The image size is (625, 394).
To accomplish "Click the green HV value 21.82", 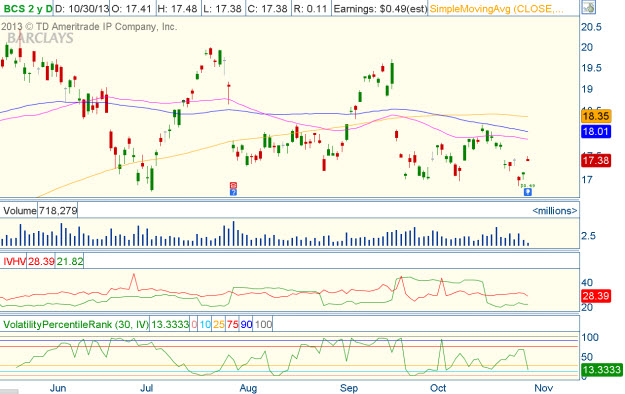I will pyautogui.click(x=70, y=262).
